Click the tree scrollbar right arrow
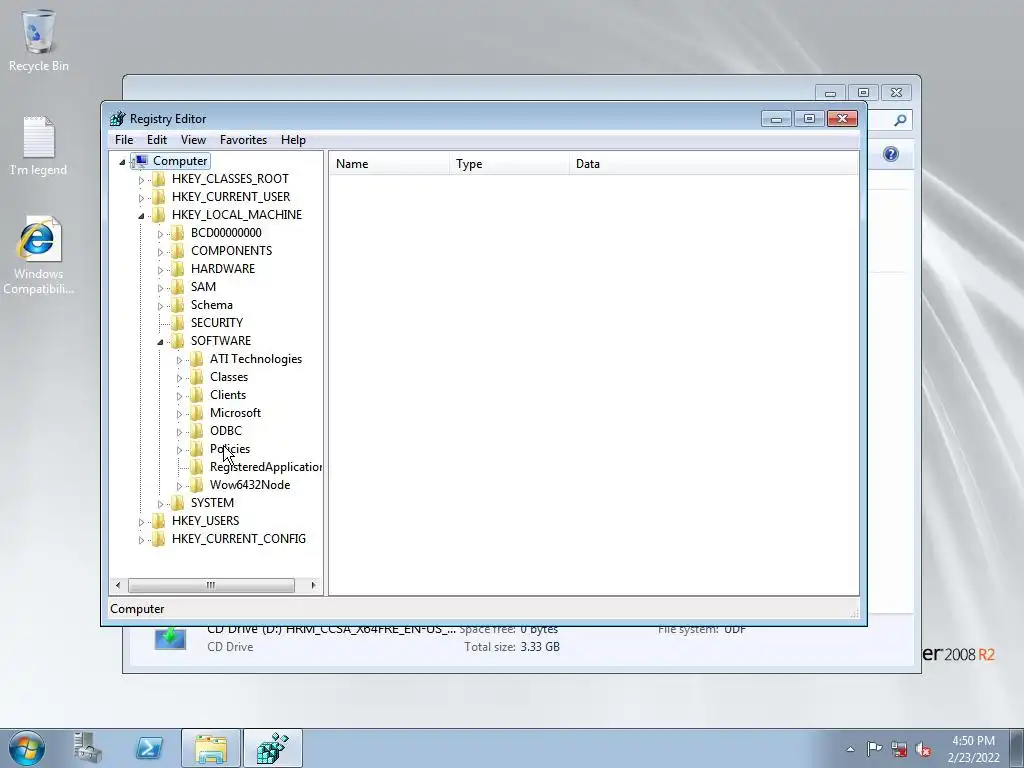The width and height of the screenshot is (1024, 768). 313,585
